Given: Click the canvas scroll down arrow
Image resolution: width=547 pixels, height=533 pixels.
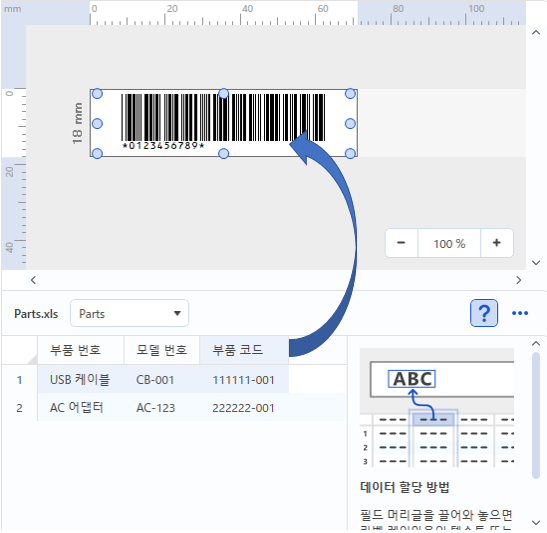Looking at the screenshot, I should tap(536, 263).
